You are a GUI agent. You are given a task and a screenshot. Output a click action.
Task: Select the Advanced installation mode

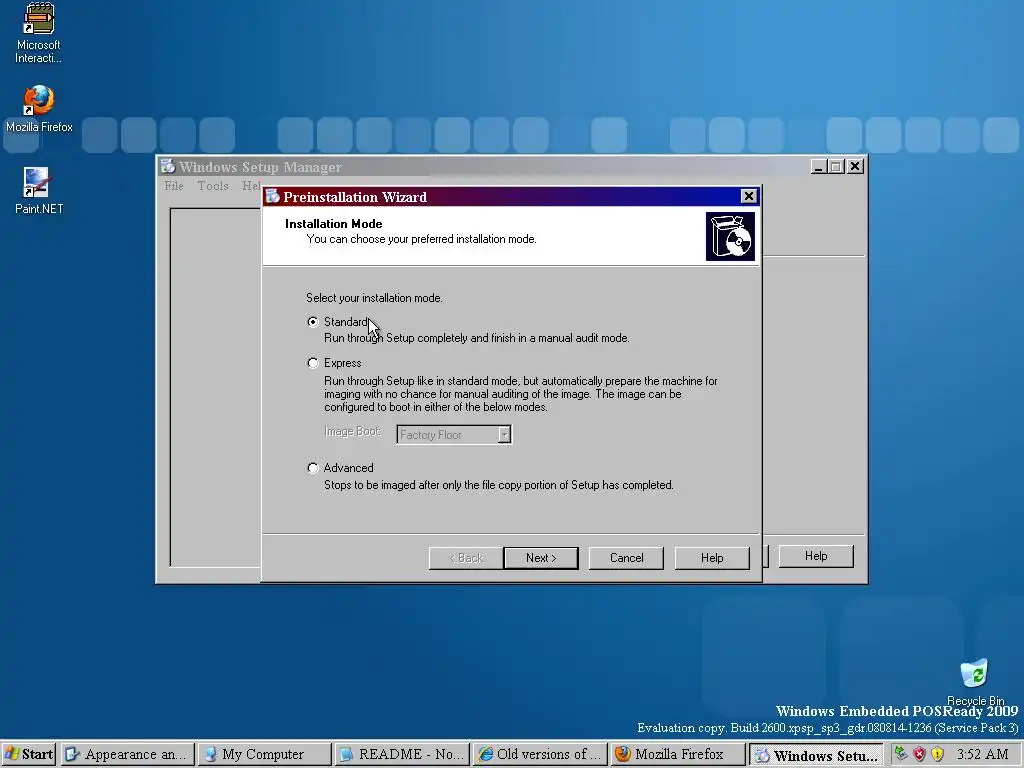tap(313, 468)
